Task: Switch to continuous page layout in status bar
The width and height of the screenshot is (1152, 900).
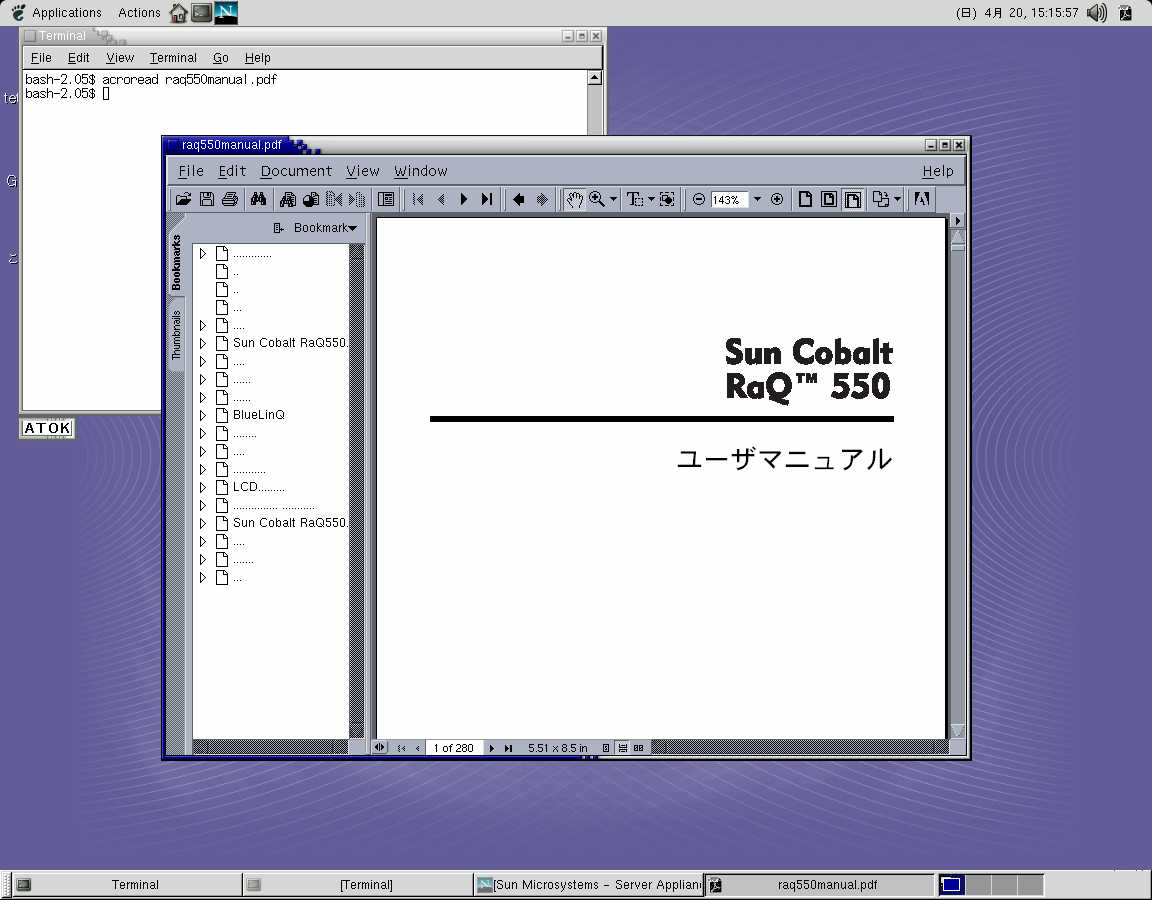Action: [623, 748]
